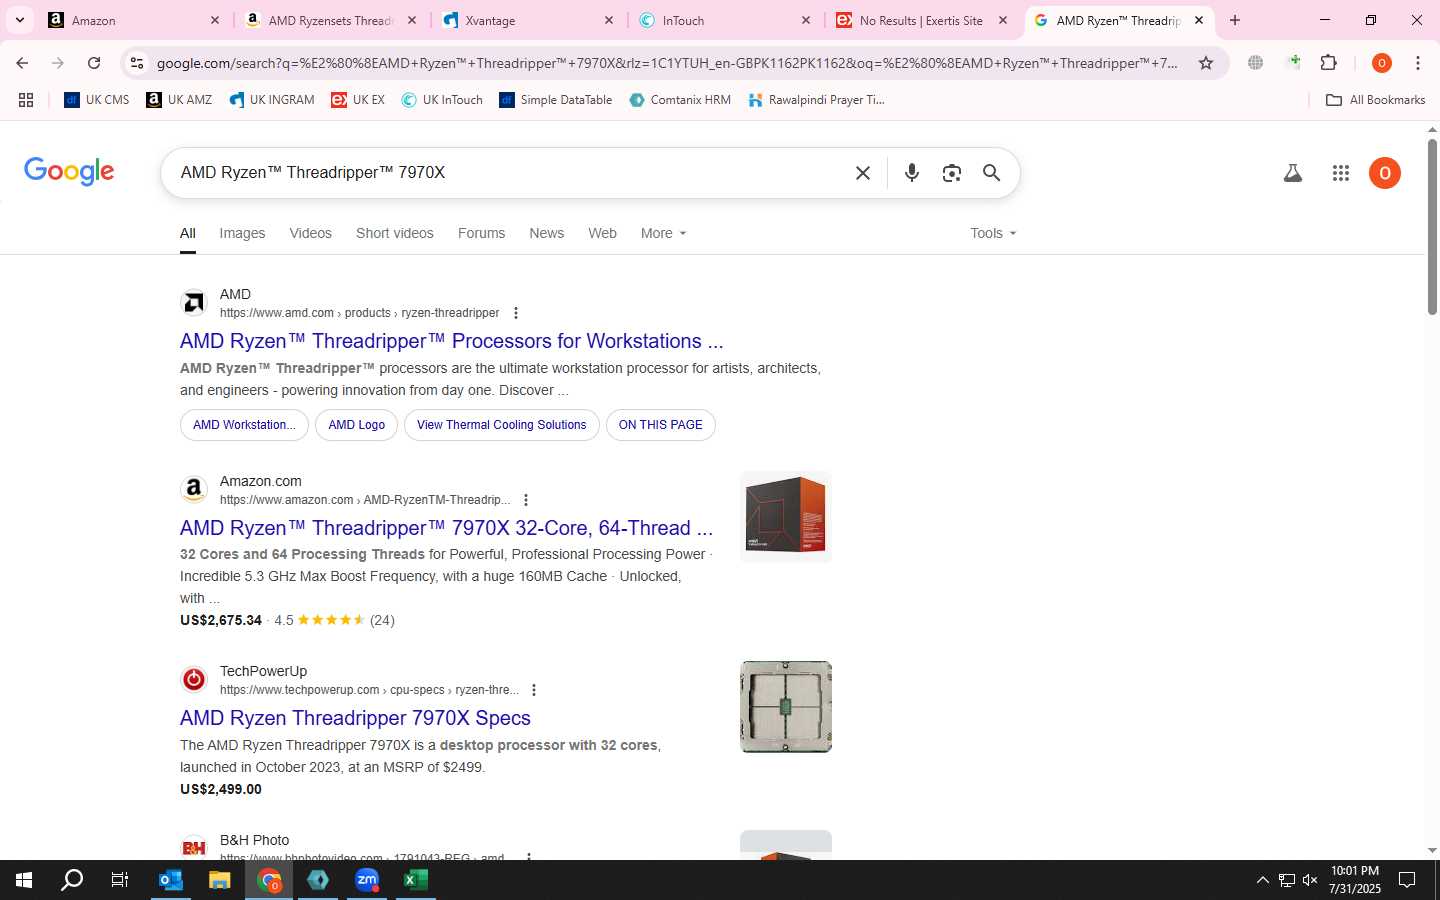Switch to the InTouch browser tab
The image size is (1440, 900).
click(x=727, y=20)
